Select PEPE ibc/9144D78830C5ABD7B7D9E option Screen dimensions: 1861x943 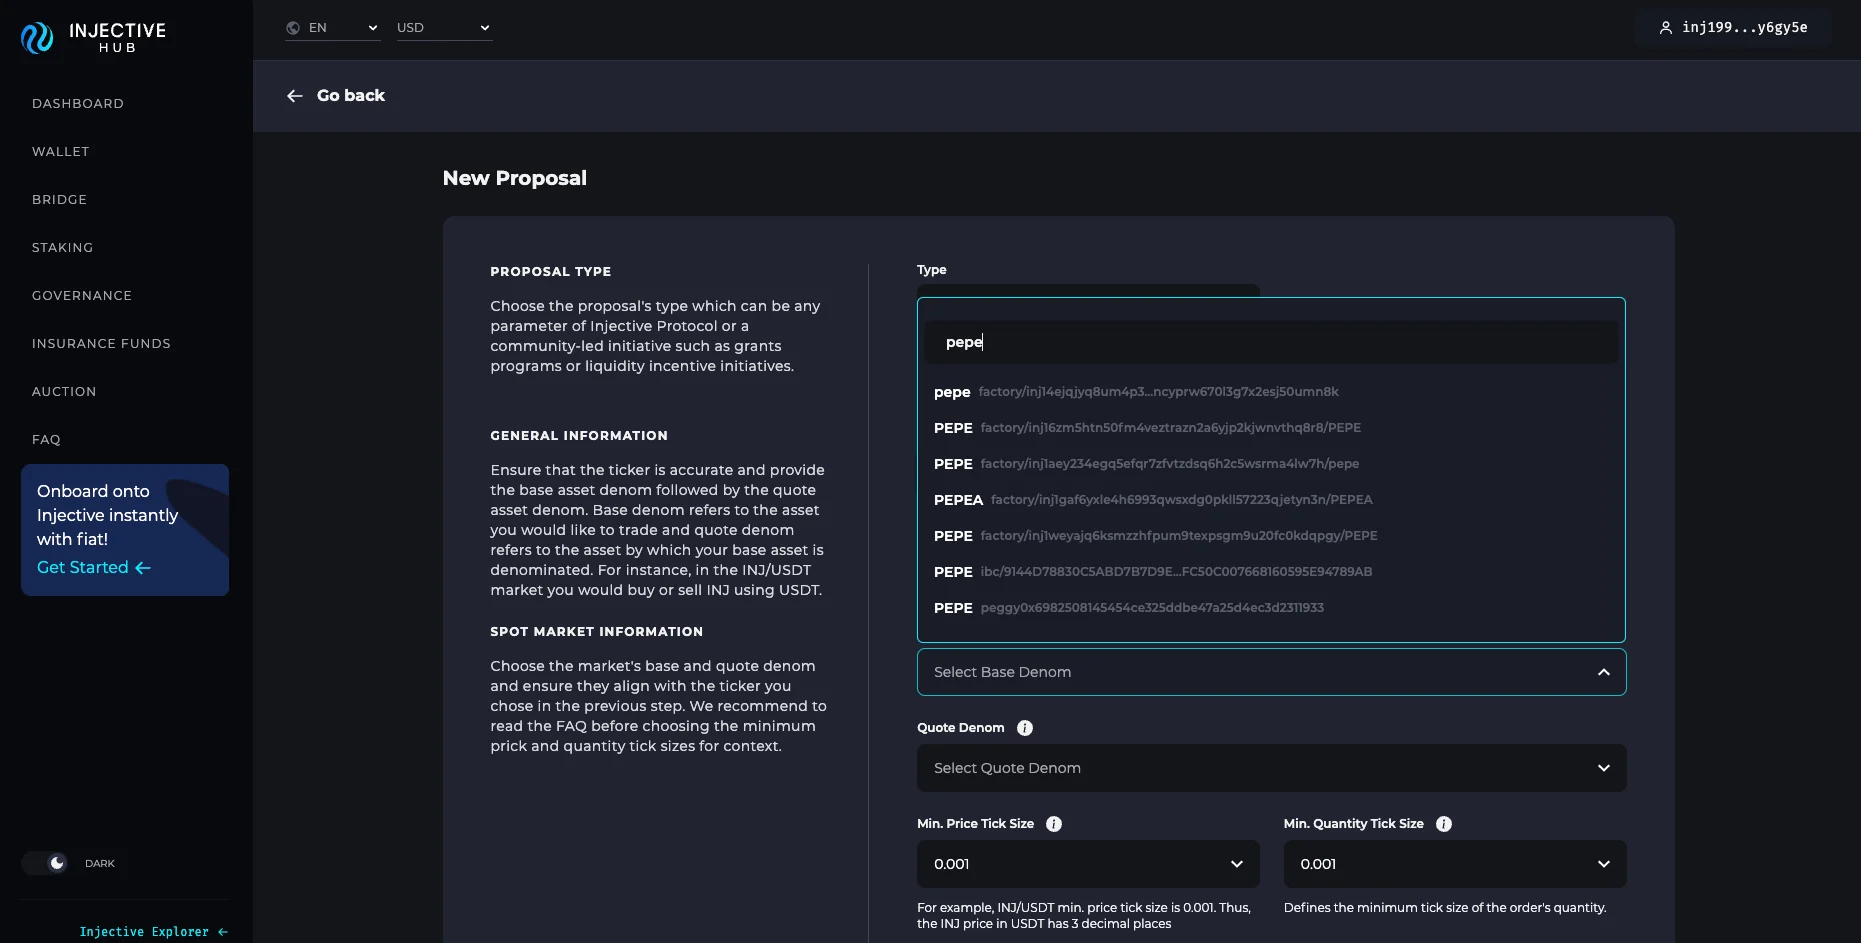coord(1271,572)
